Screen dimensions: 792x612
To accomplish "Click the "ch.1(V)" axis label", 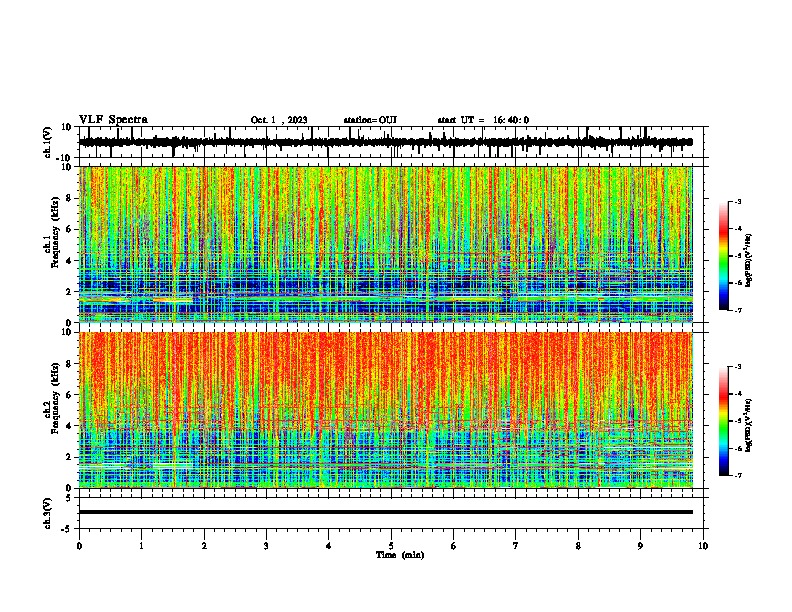I will pyautogui.click(x=47, y=142).
